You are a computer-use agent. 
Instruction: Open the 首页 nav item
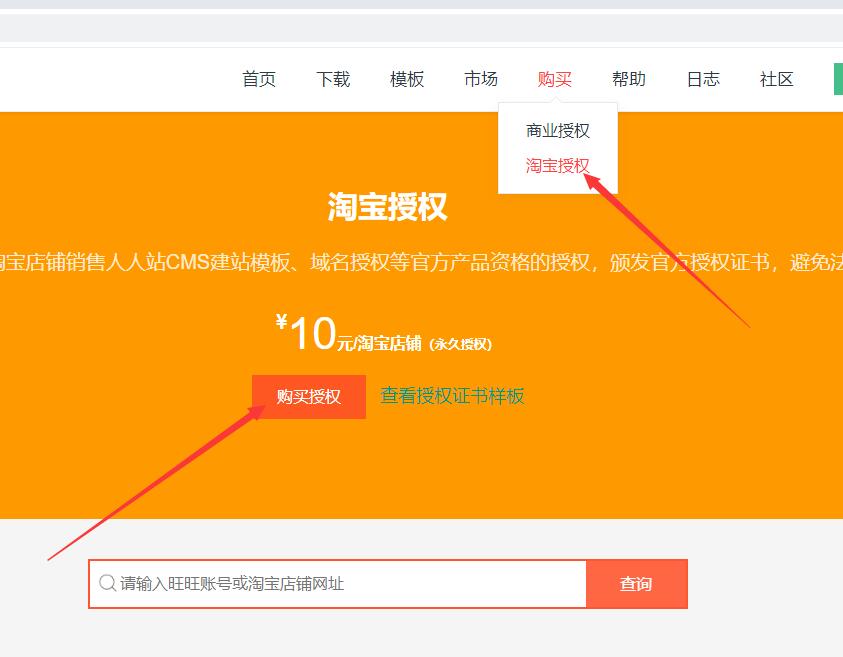pos(259,79)
